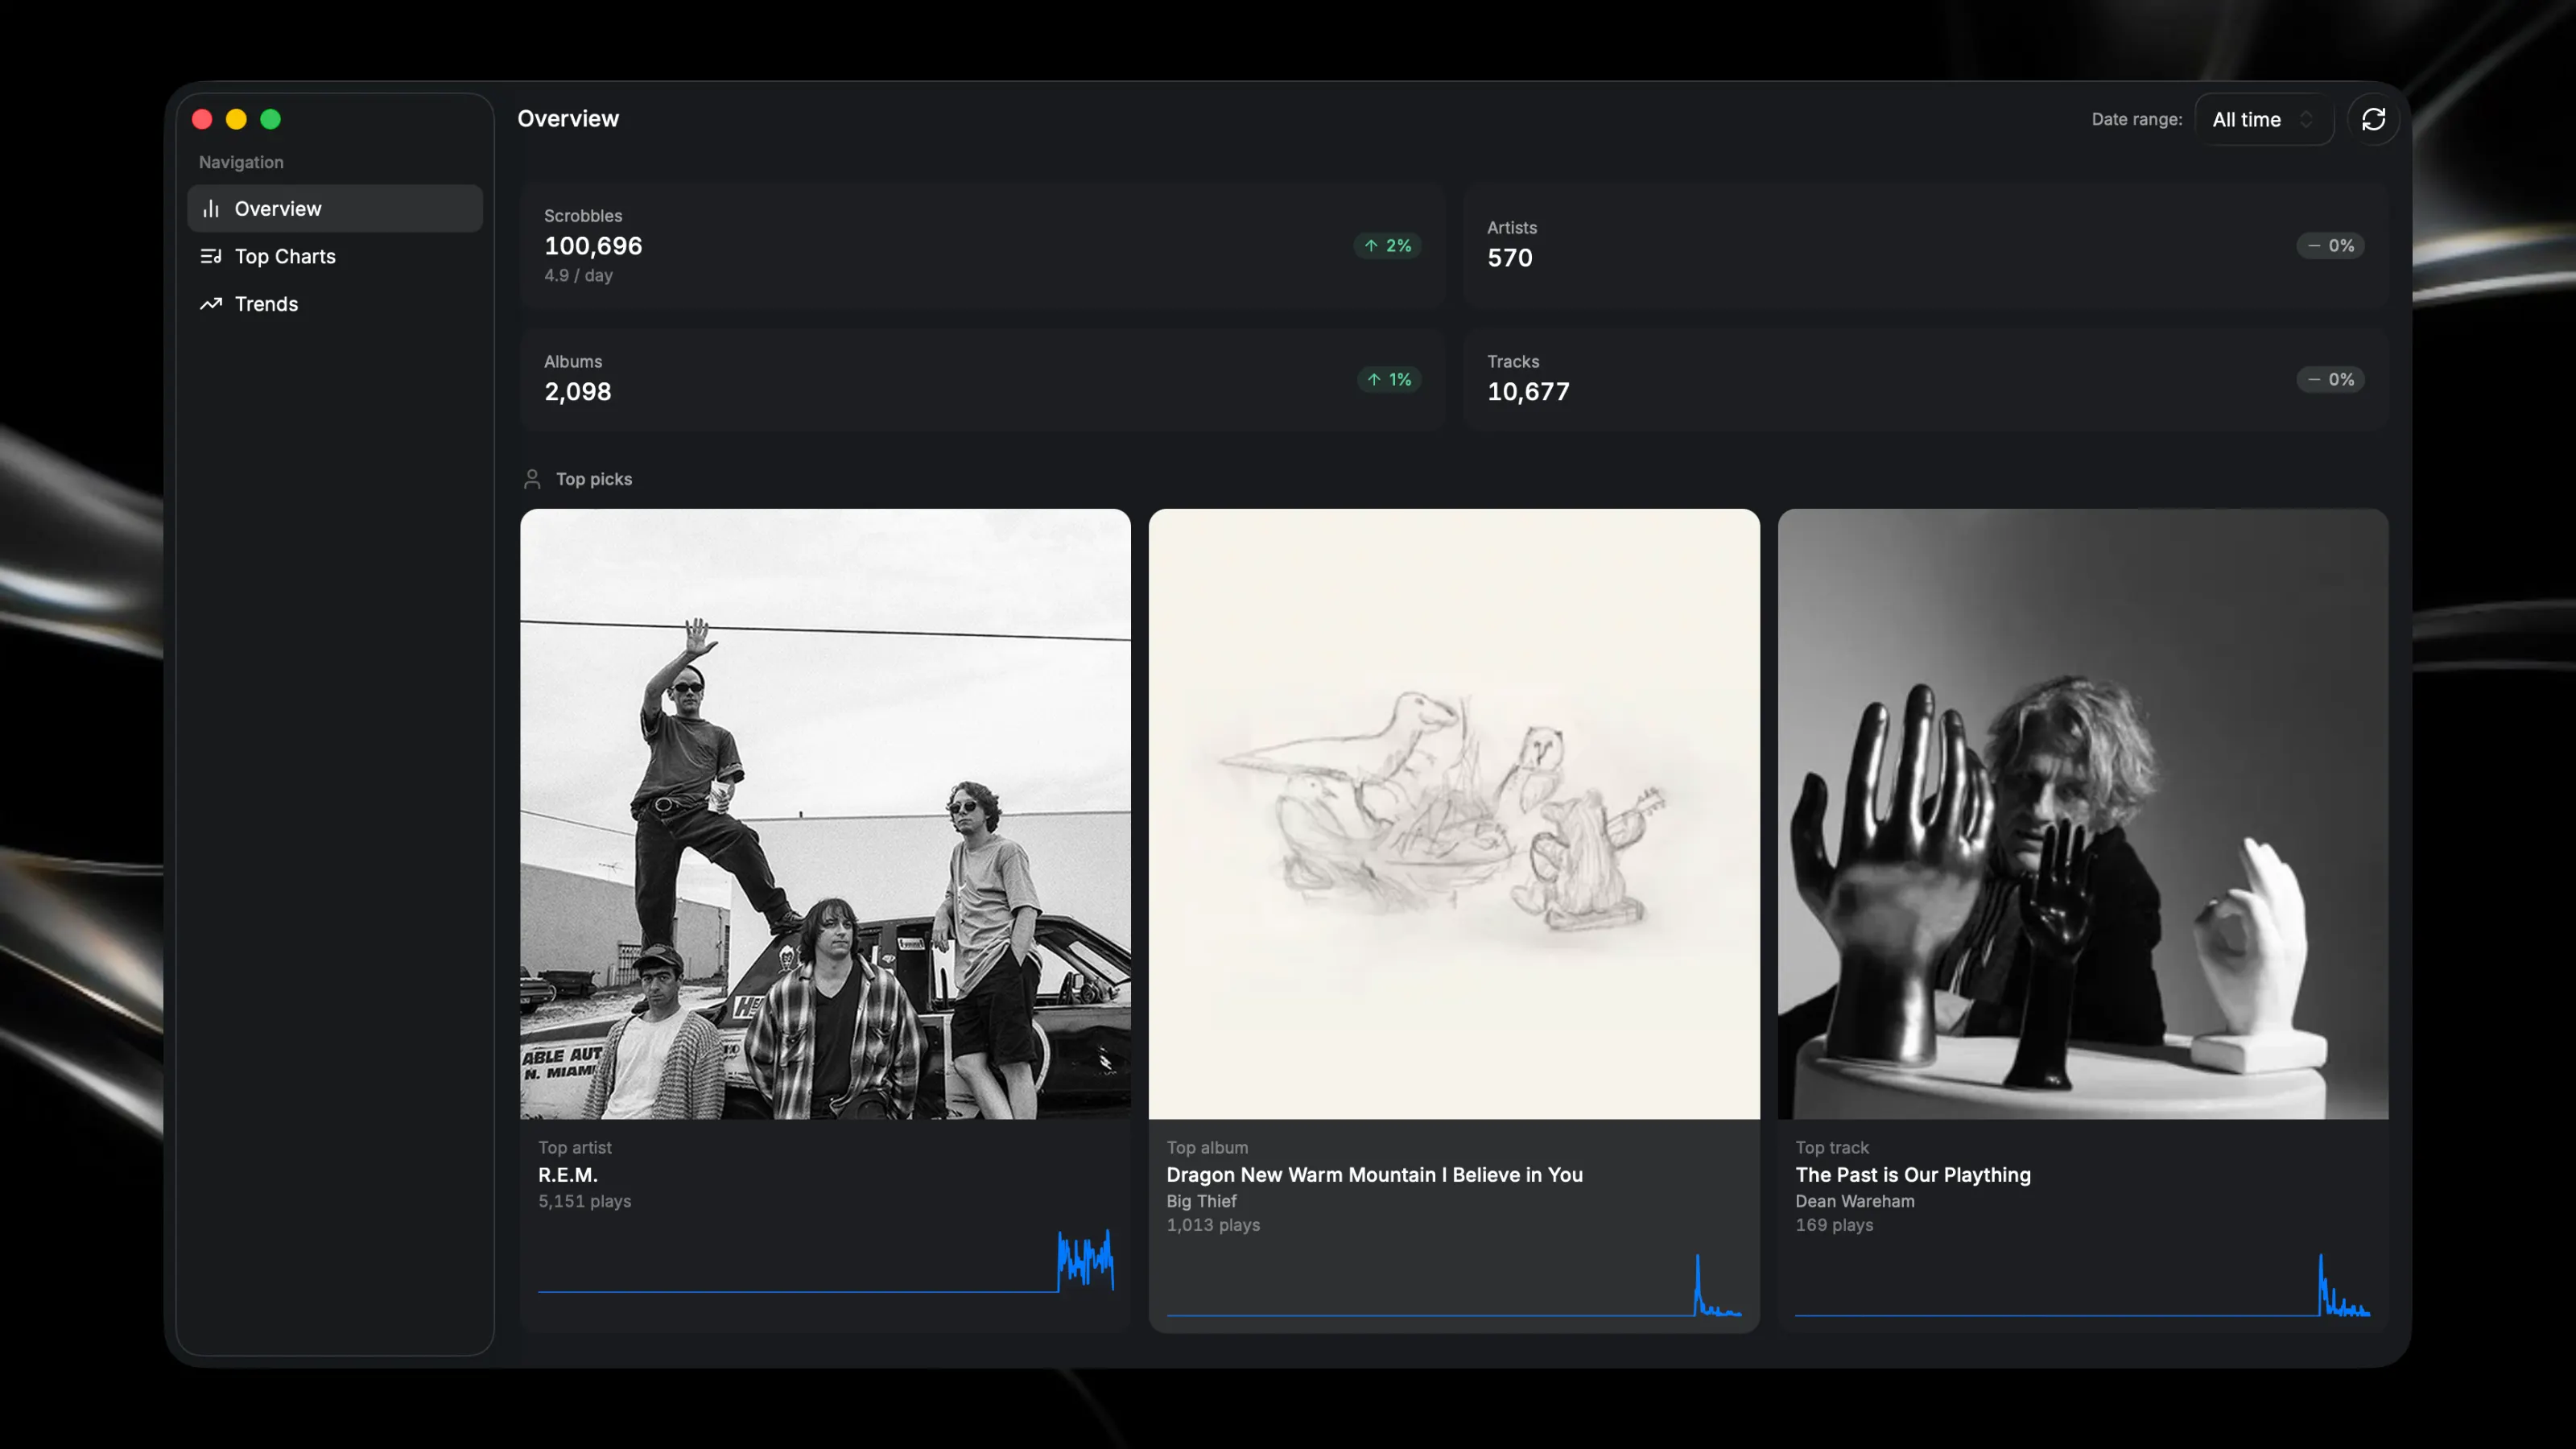Viewport: 2576px width, 1449px height.
Task: Click the 1,013 plays label
Action: 1213,1225
